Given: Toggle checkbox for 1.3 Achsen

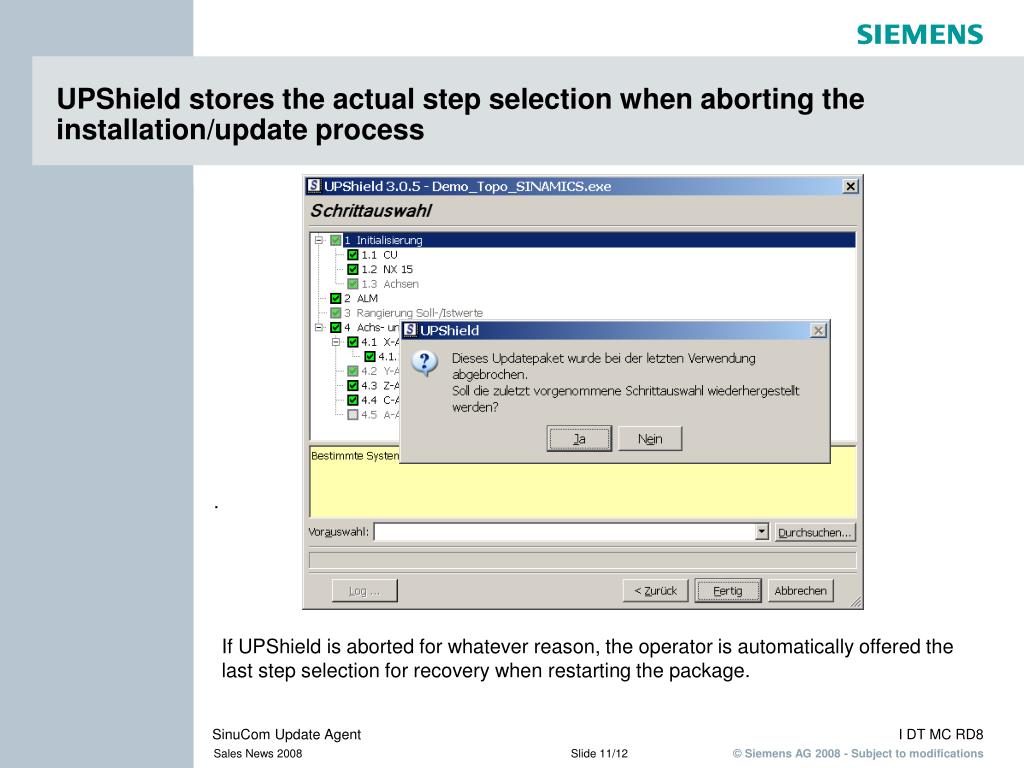Looking at the screenshot, I should (x=353, y=284).
